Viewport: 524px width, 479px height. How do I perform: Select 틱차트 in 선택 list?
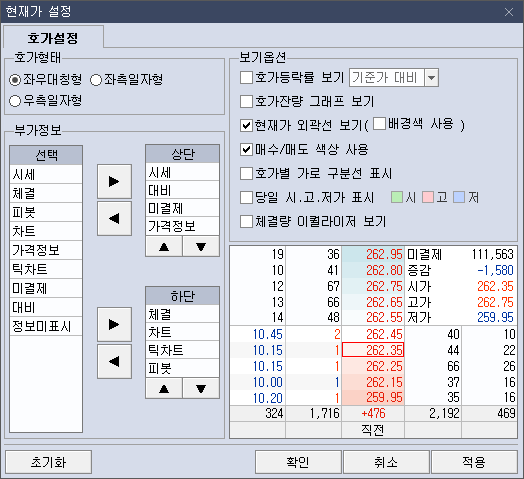click(46, 269)
